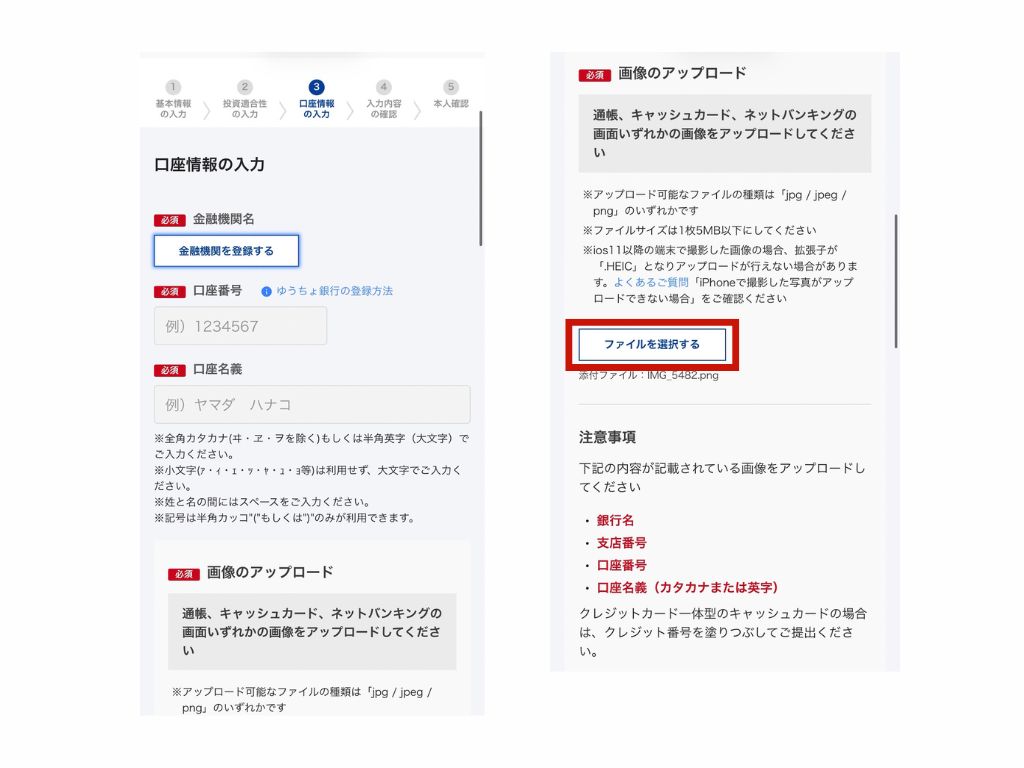Screen dimensions: 1024x768
Task: Click the red 支店番号 list item
Action: pos(621,543)
